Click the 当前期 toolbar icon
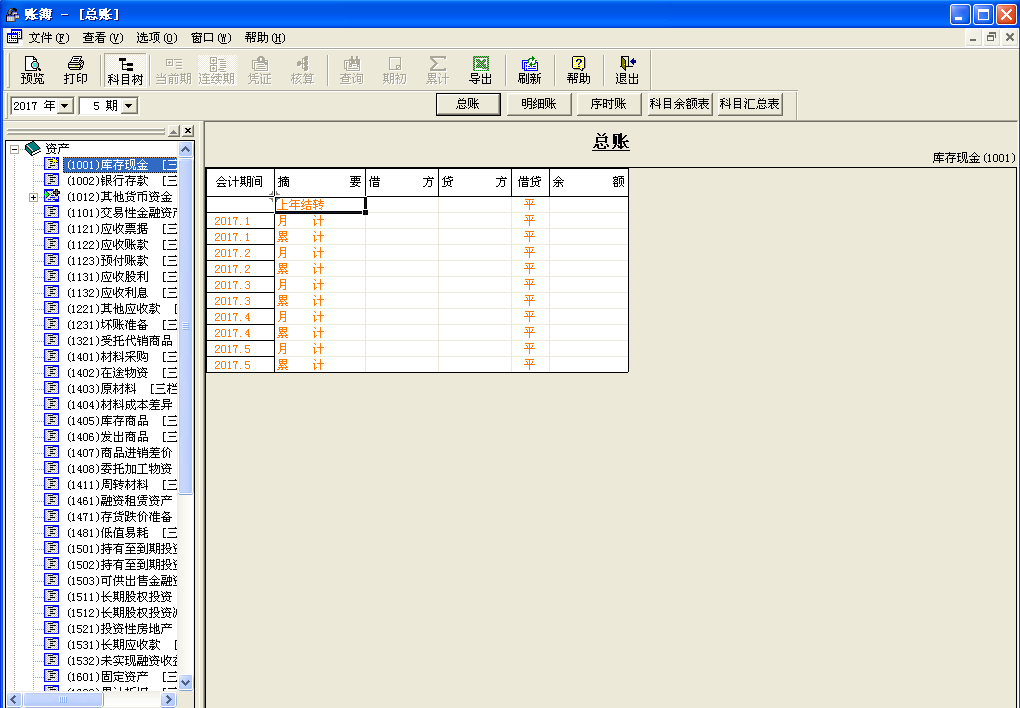Viewport: 1020px width, 708px height. click(x=174, y=70)
